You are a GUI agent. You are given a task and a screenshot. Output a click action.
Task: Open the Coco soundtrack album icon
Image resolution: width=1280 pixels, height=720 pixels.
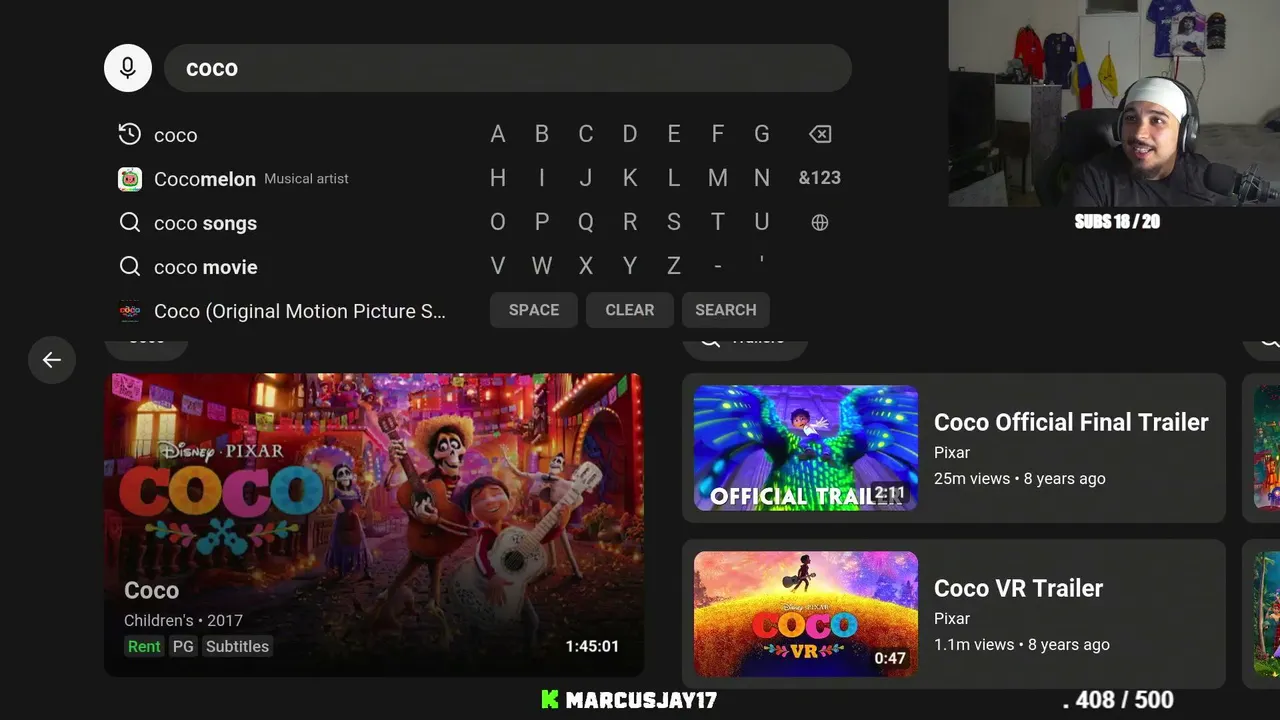click(x=129, y=311)
